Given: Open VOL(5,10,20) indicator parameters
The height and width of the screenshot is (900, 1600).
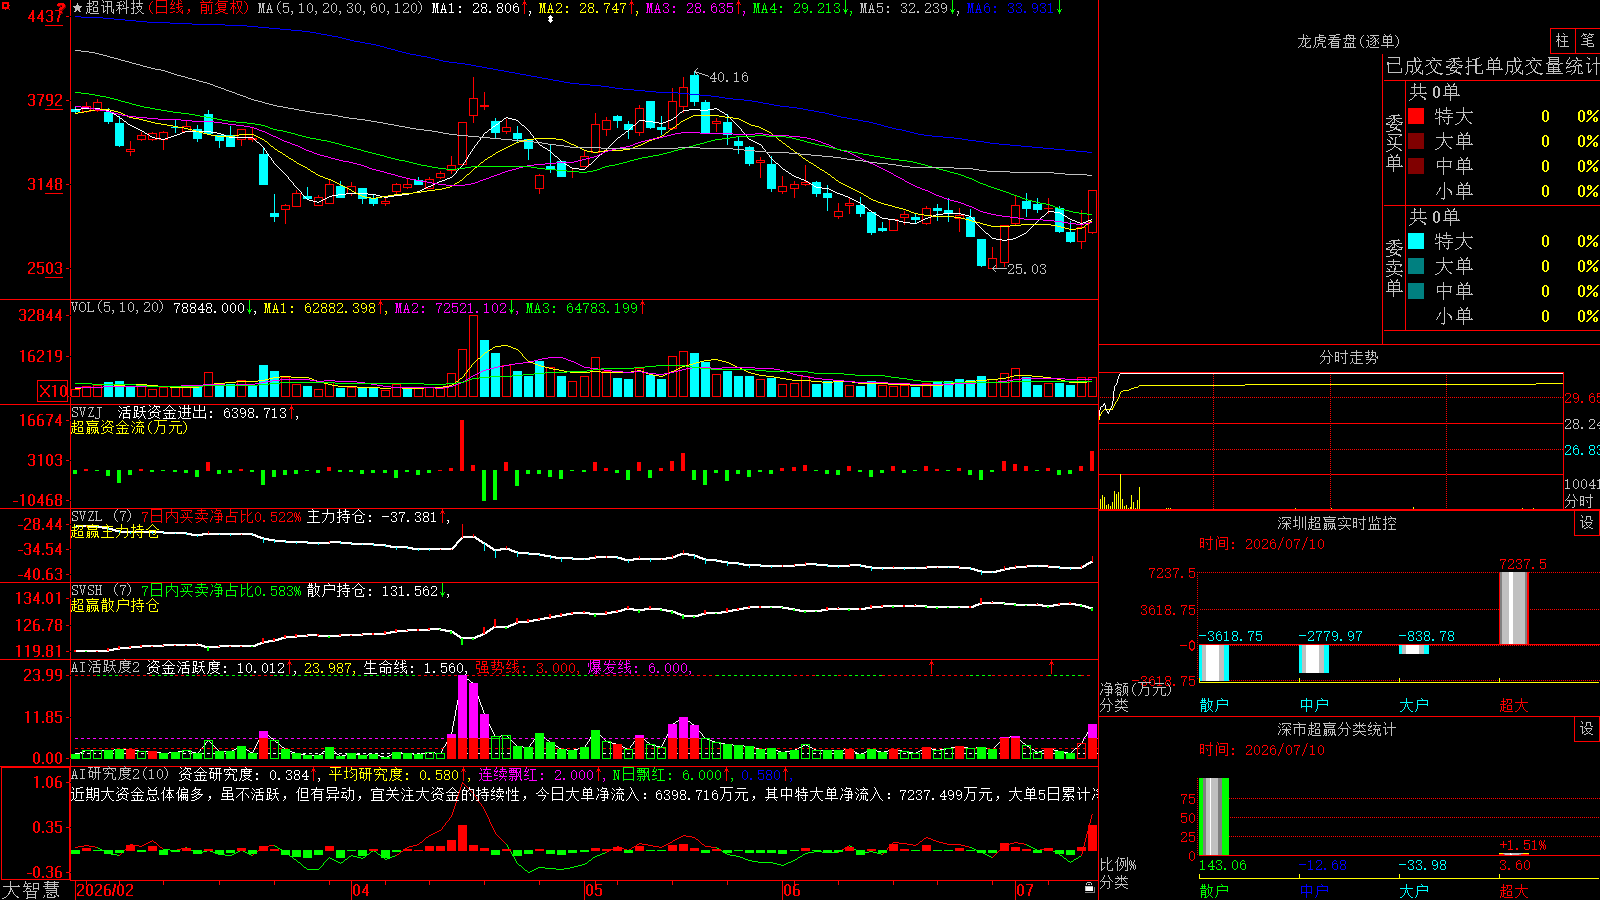Looking at the screenshot, I should 117,308.
